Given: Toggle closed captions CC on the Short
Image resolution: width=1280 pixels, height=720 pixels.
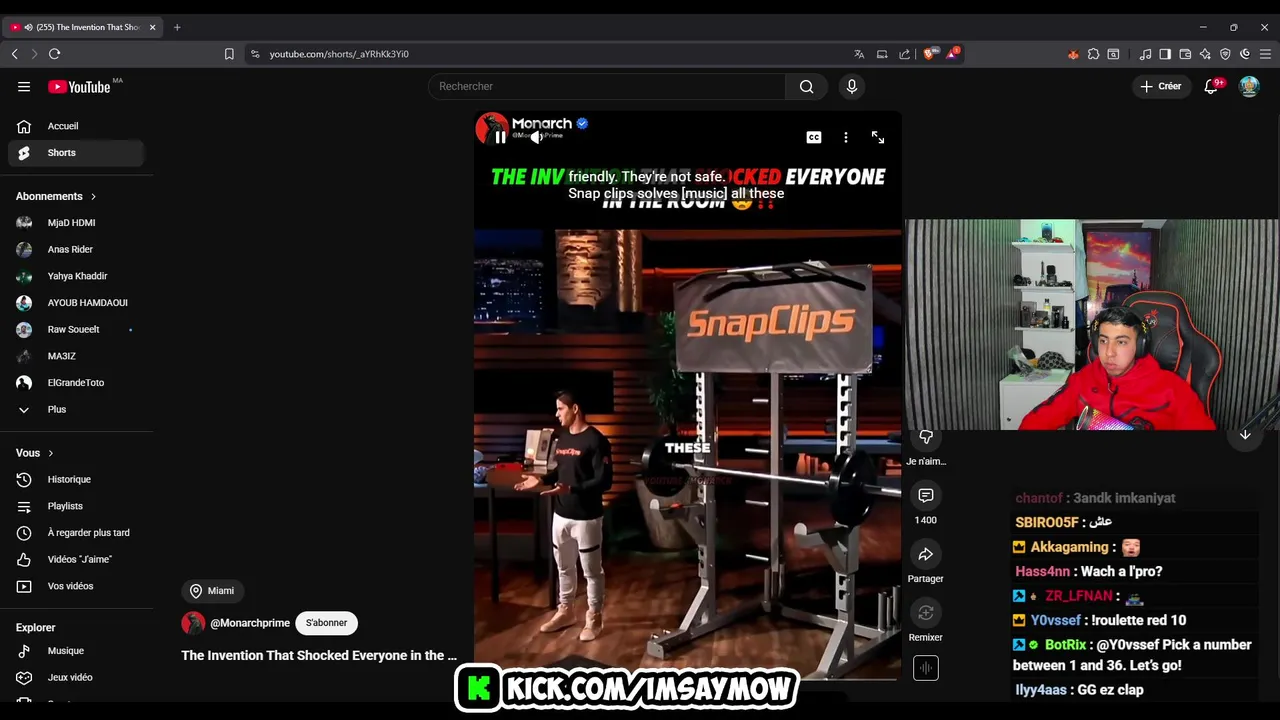Looking at the screenshot, I should pos(814,137).
